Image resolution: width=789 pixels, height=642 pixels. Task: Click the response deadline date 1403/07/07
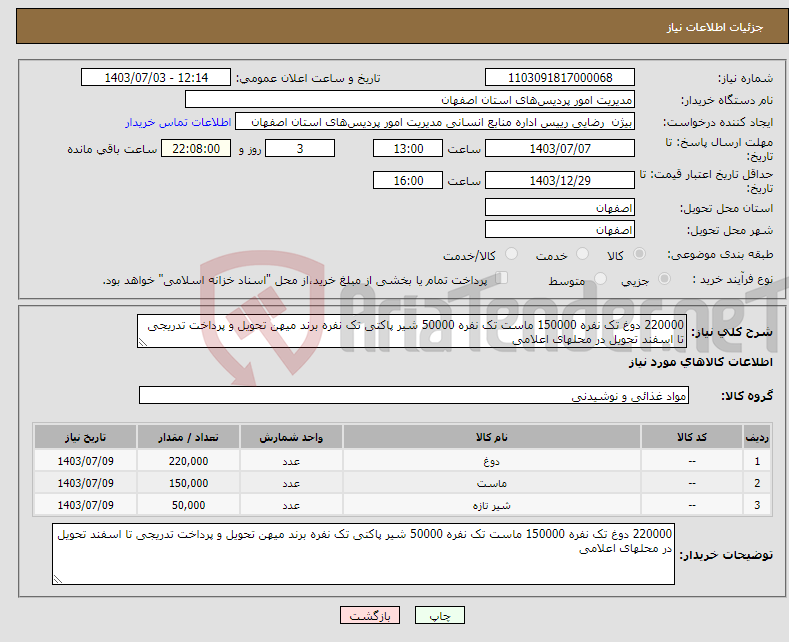click(x=560, y=148)
